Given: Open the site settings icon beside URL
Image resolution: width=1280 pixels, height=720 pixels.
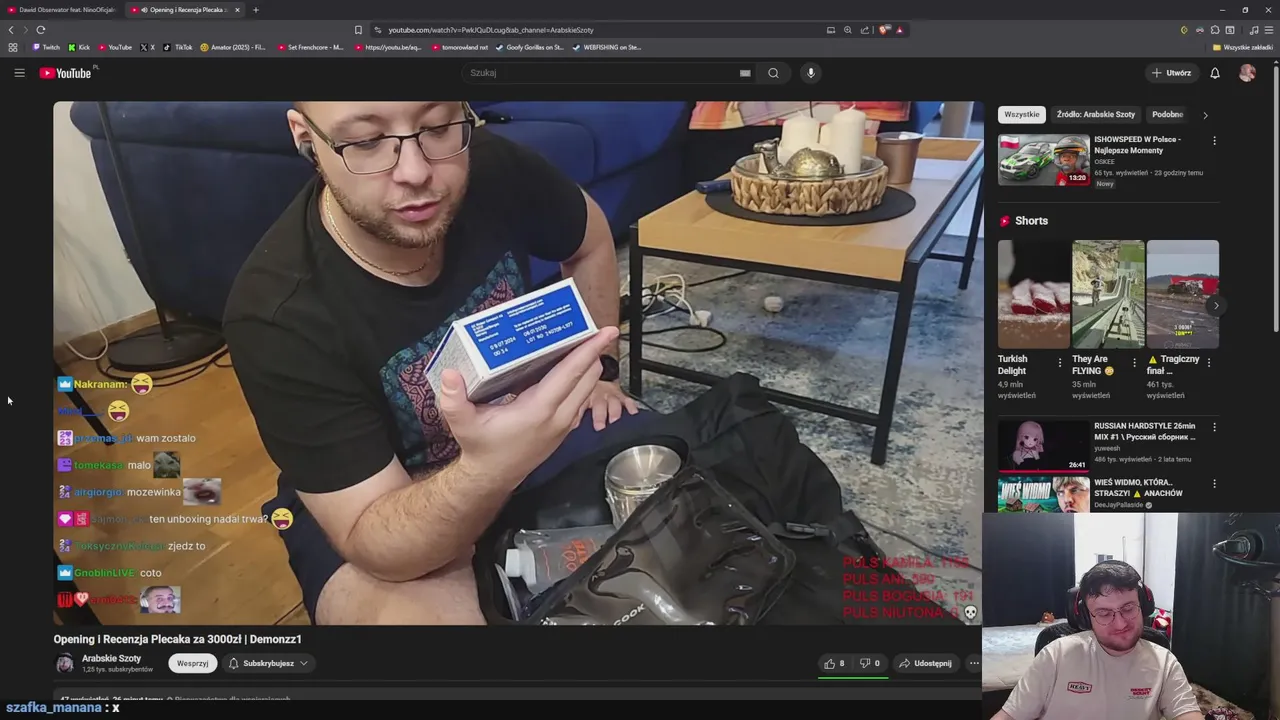Looking at the screenshot, I should (377, 30).
